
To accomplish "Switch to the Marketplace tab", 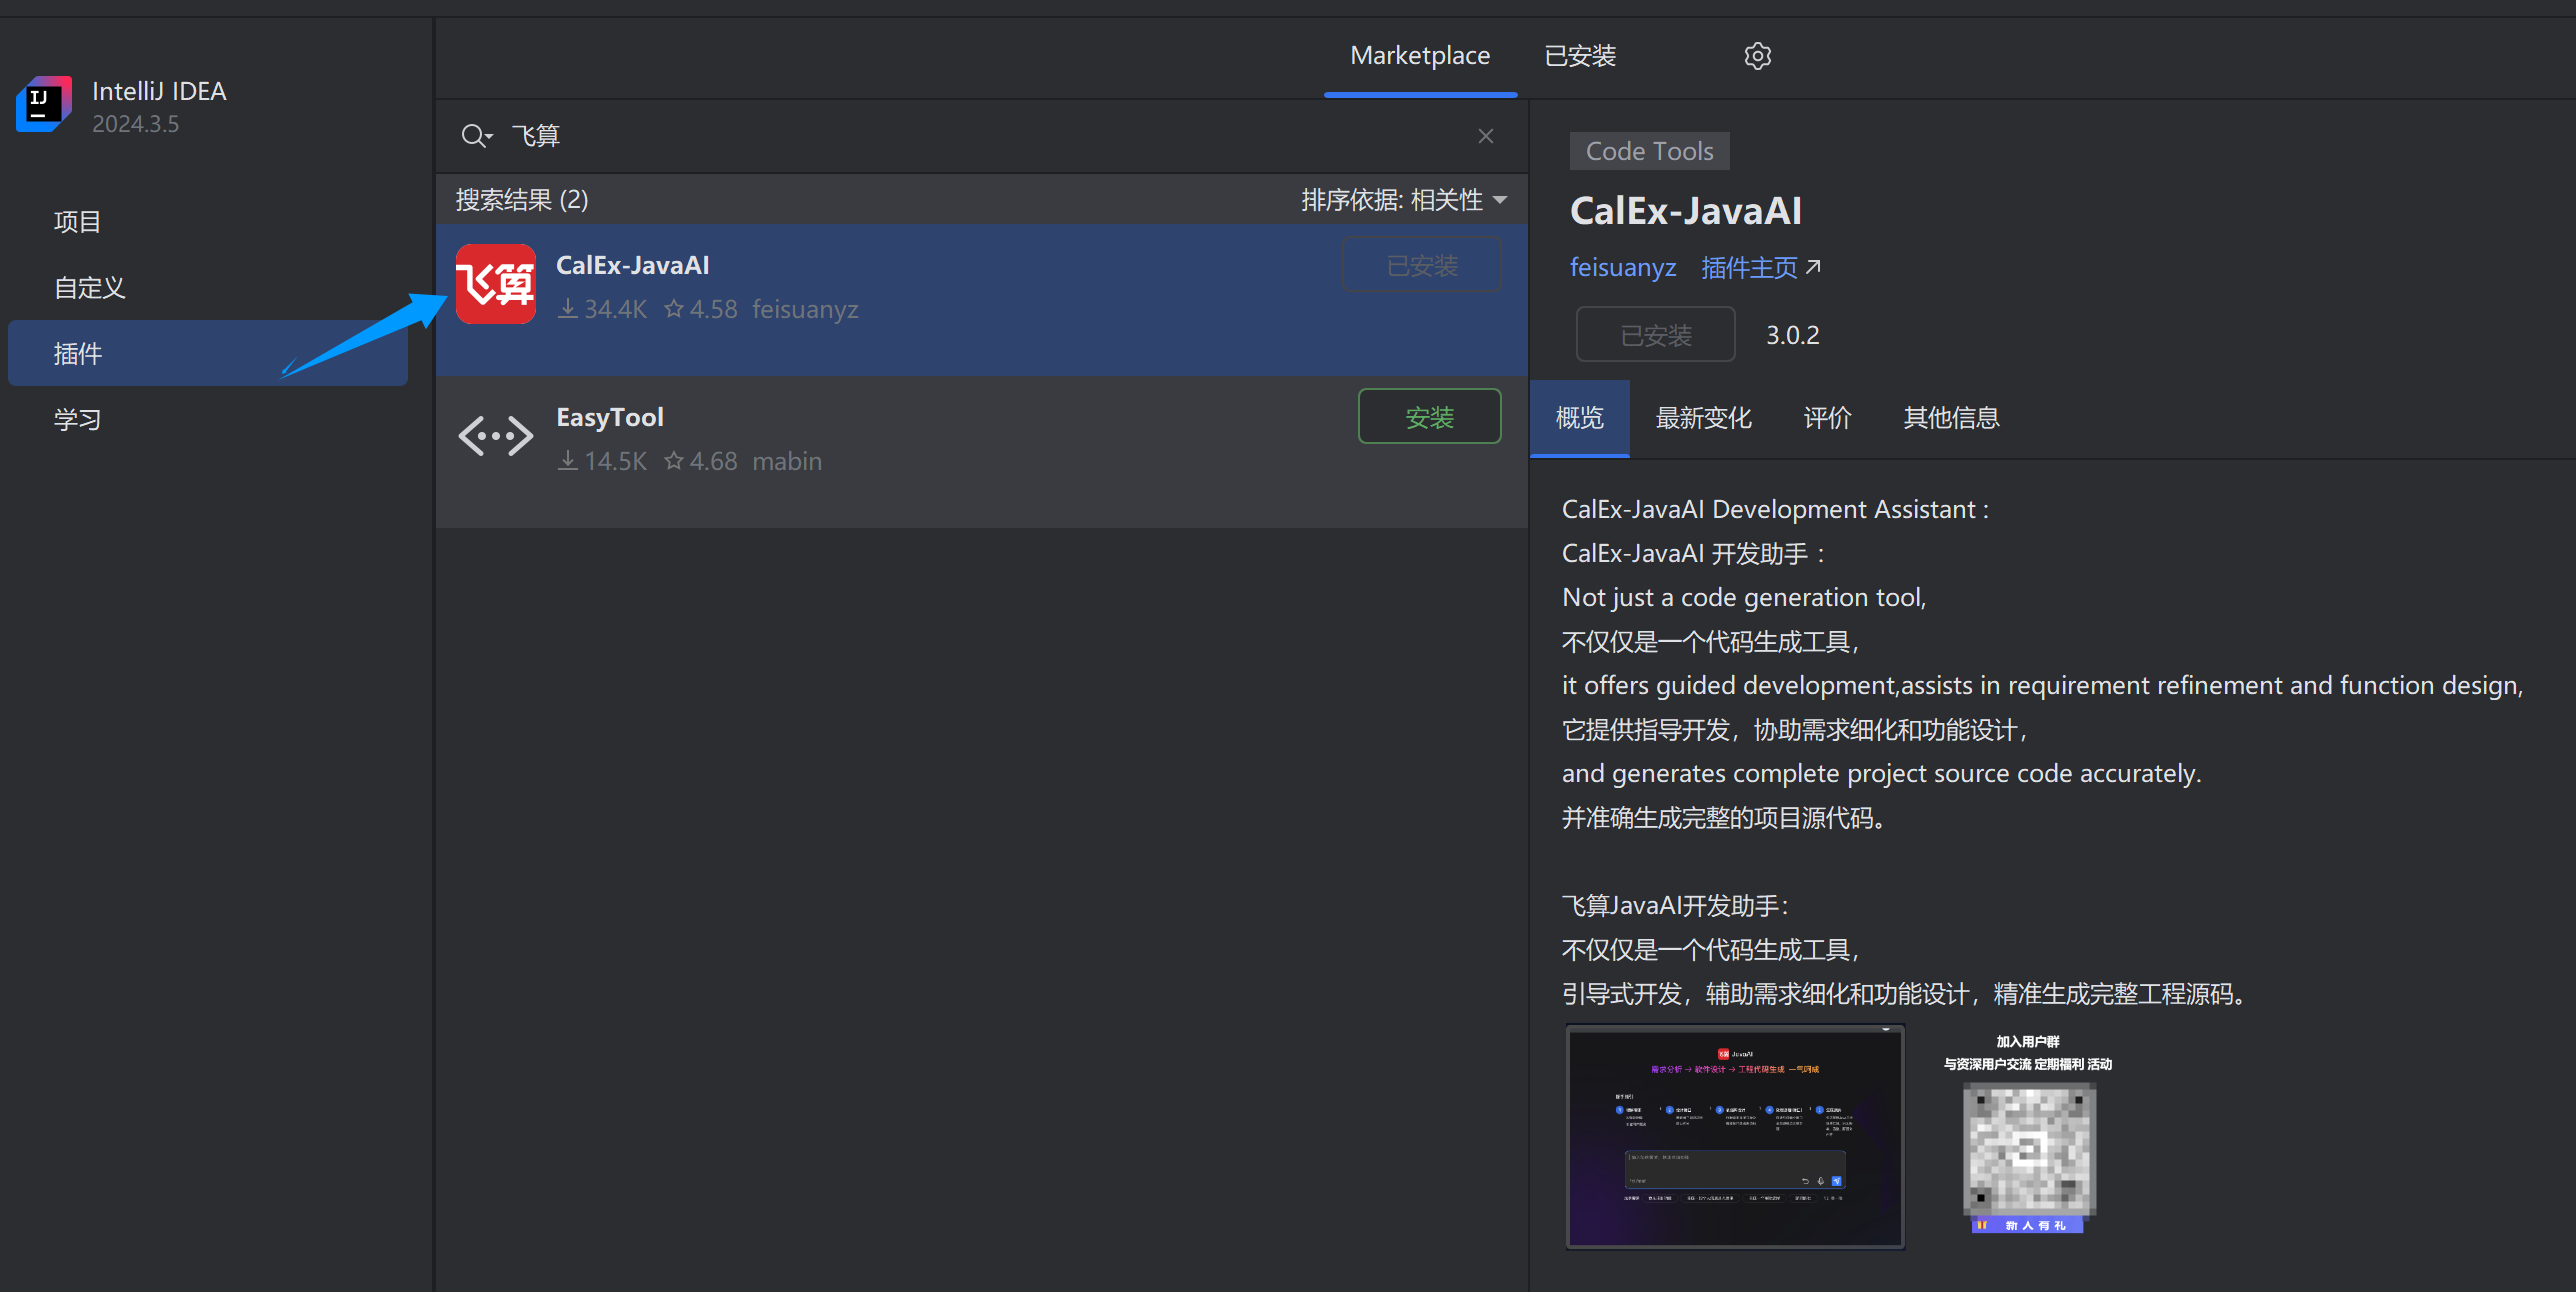I will [1419, 56].
